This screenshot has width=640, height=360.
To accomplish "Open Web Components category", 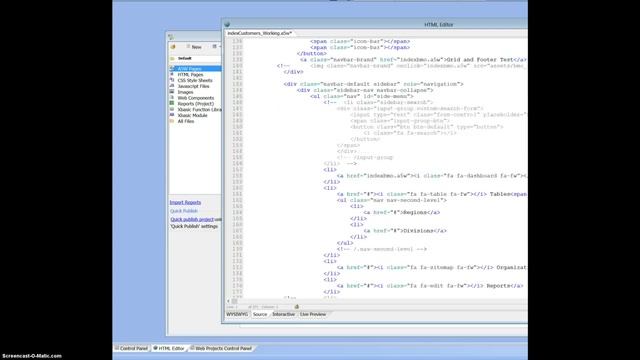I will pyautogui.click(x=196, y=98).
